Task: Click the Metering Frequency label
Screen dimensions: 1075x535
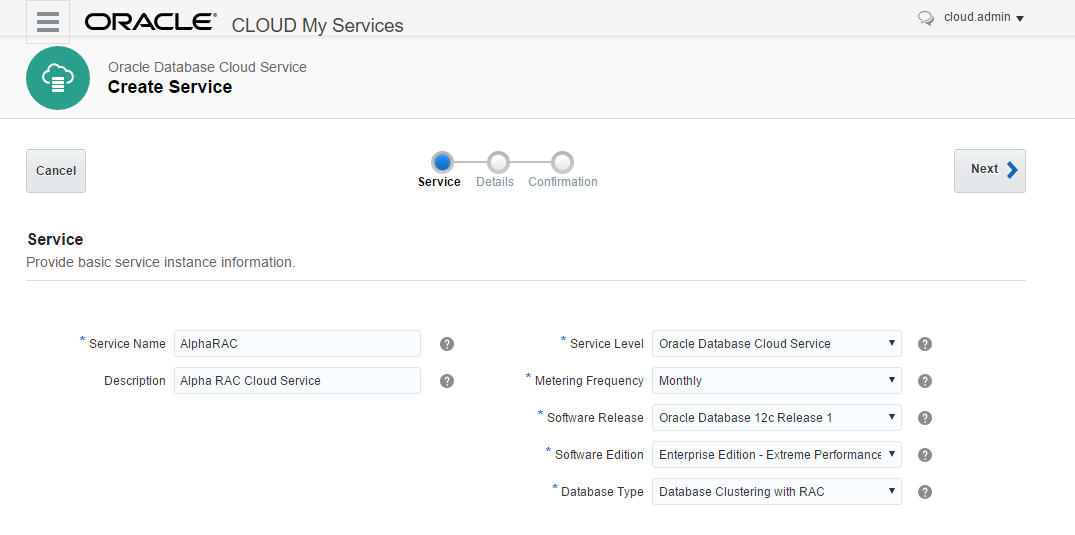Action: click(x=589, y=381)
